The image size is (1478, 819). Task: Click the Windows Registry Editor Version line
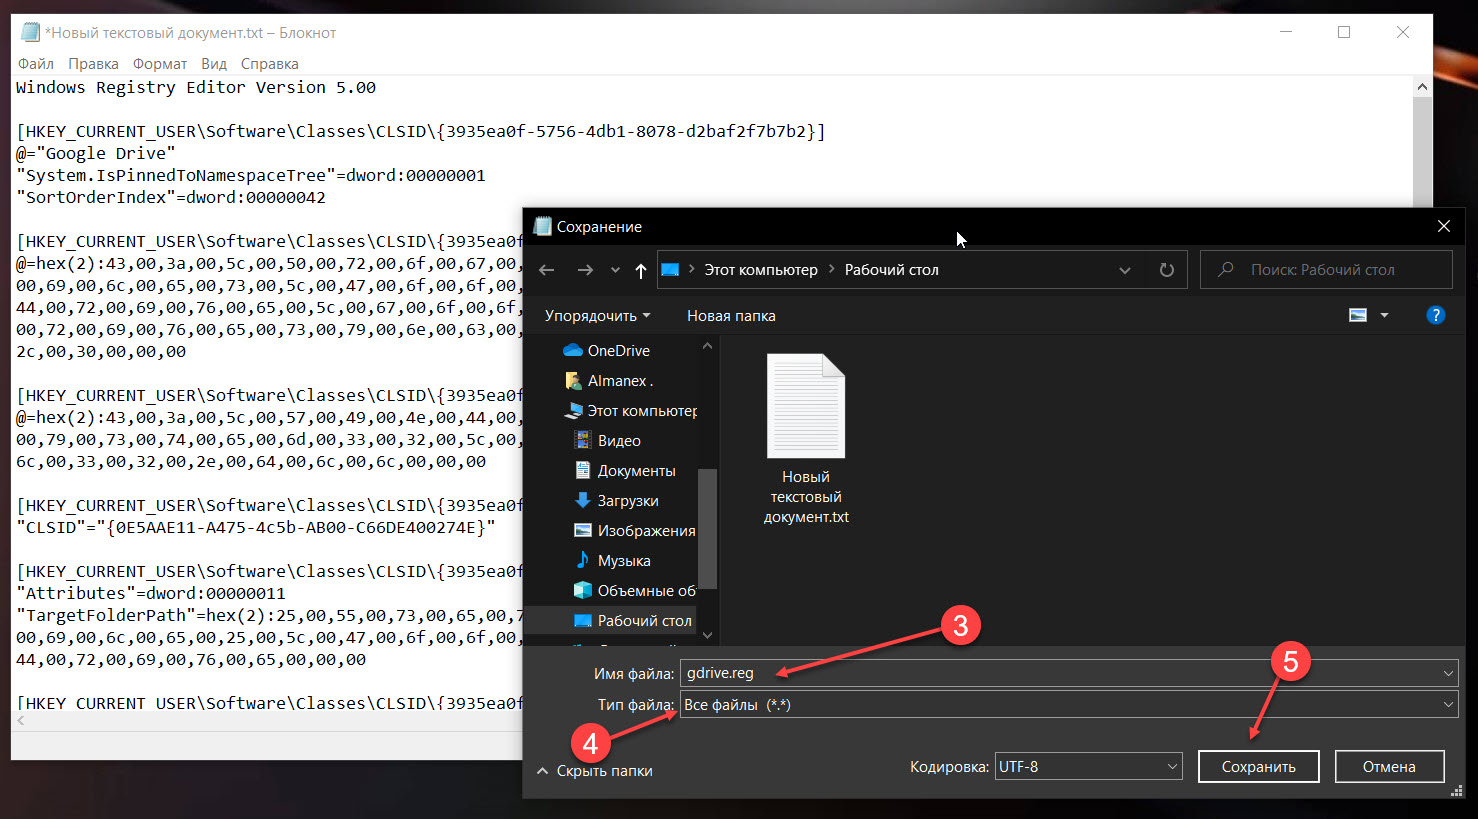tap(196, 87)
